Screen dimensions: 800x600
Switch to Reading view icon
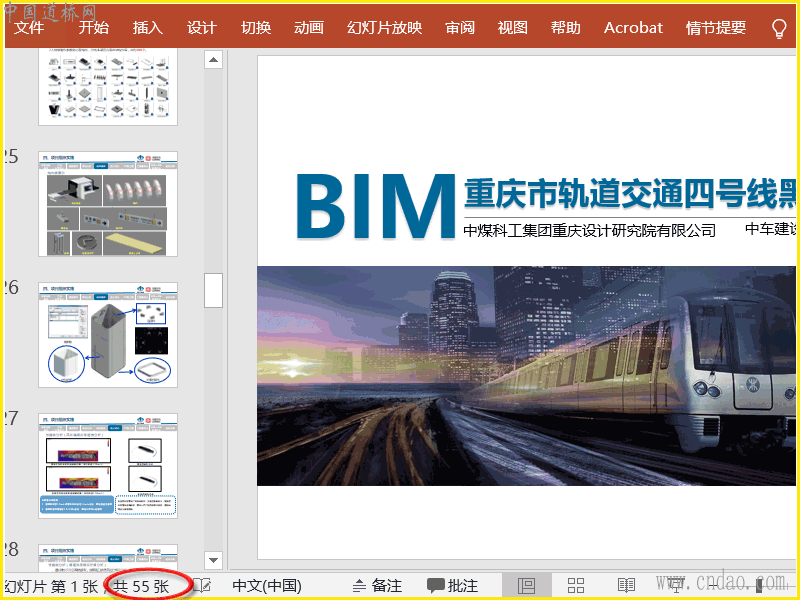pos(626,585)
